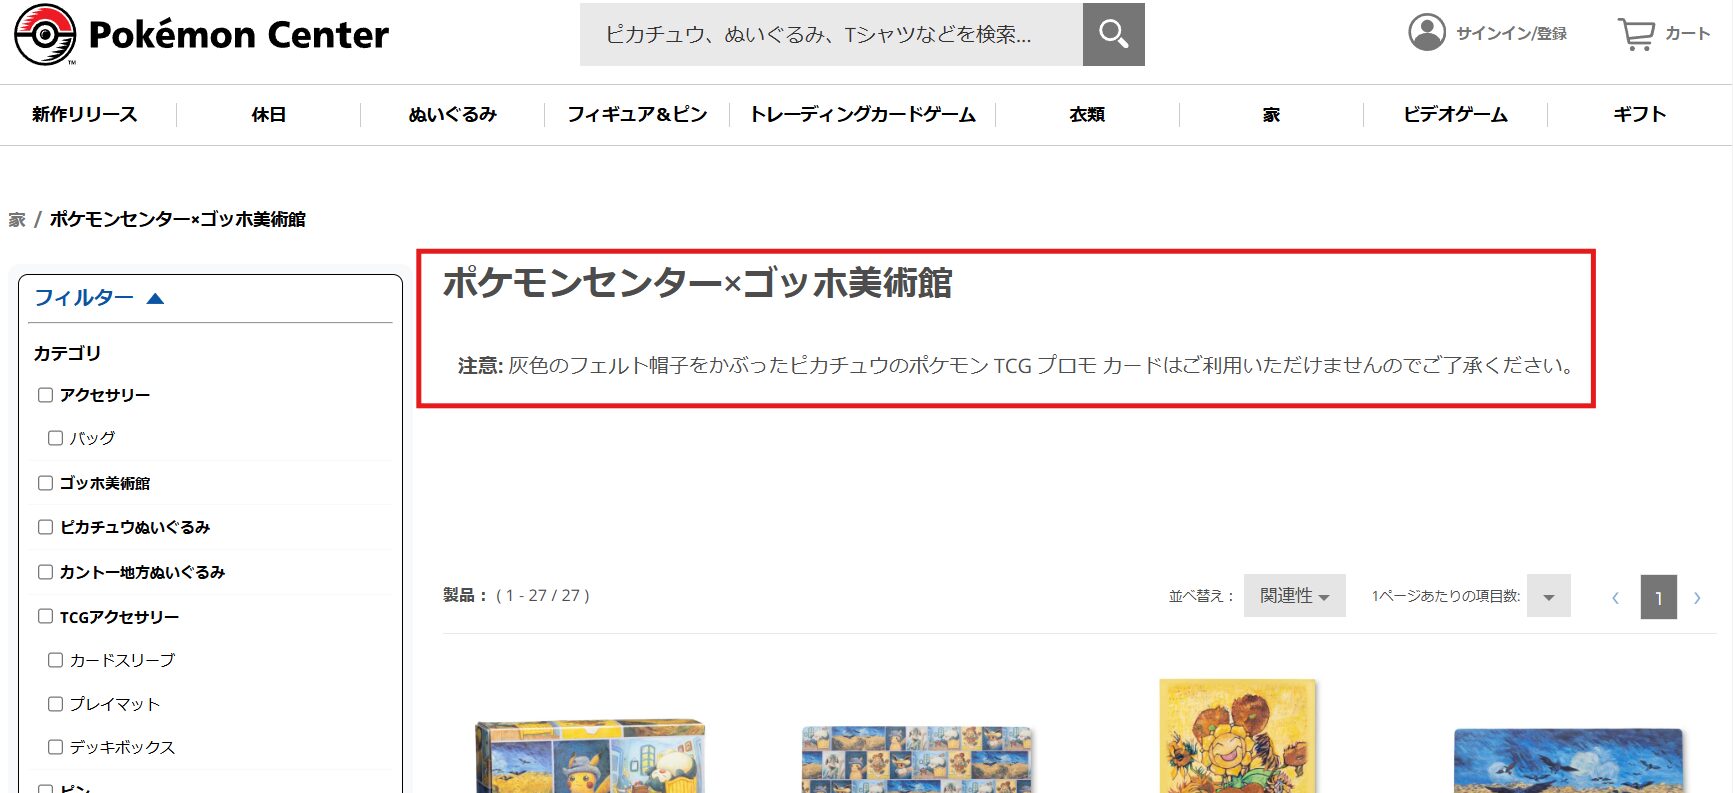
Task: Check the TCGアクセサリー filter
Action: point(45,616)
